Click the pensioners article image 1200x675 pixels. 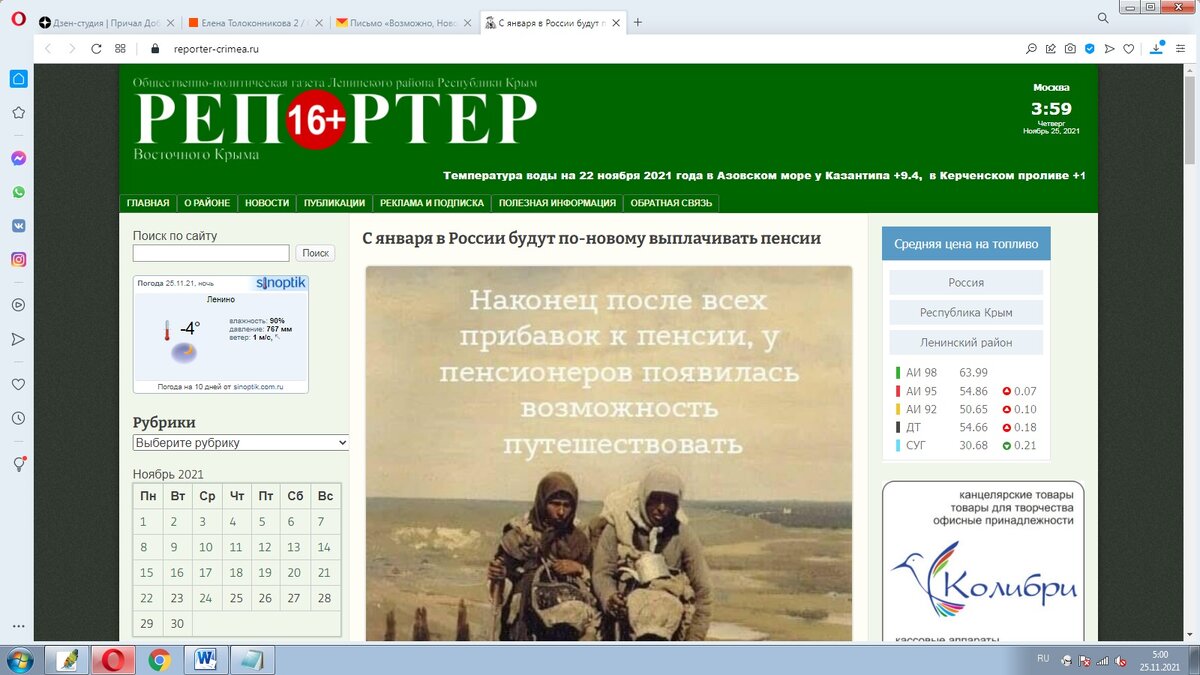pyautogui.click(x=609, y=453)
